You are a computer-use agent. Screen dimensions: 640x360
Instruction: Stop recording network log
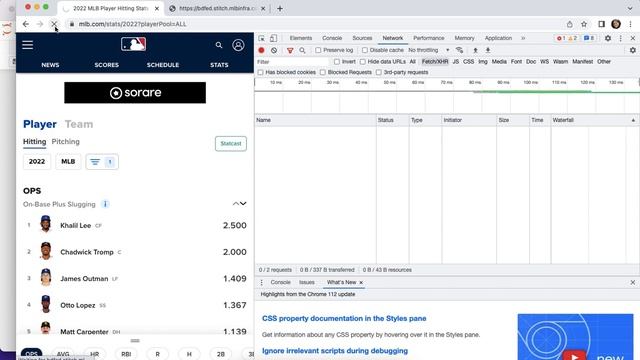point(262,50)
